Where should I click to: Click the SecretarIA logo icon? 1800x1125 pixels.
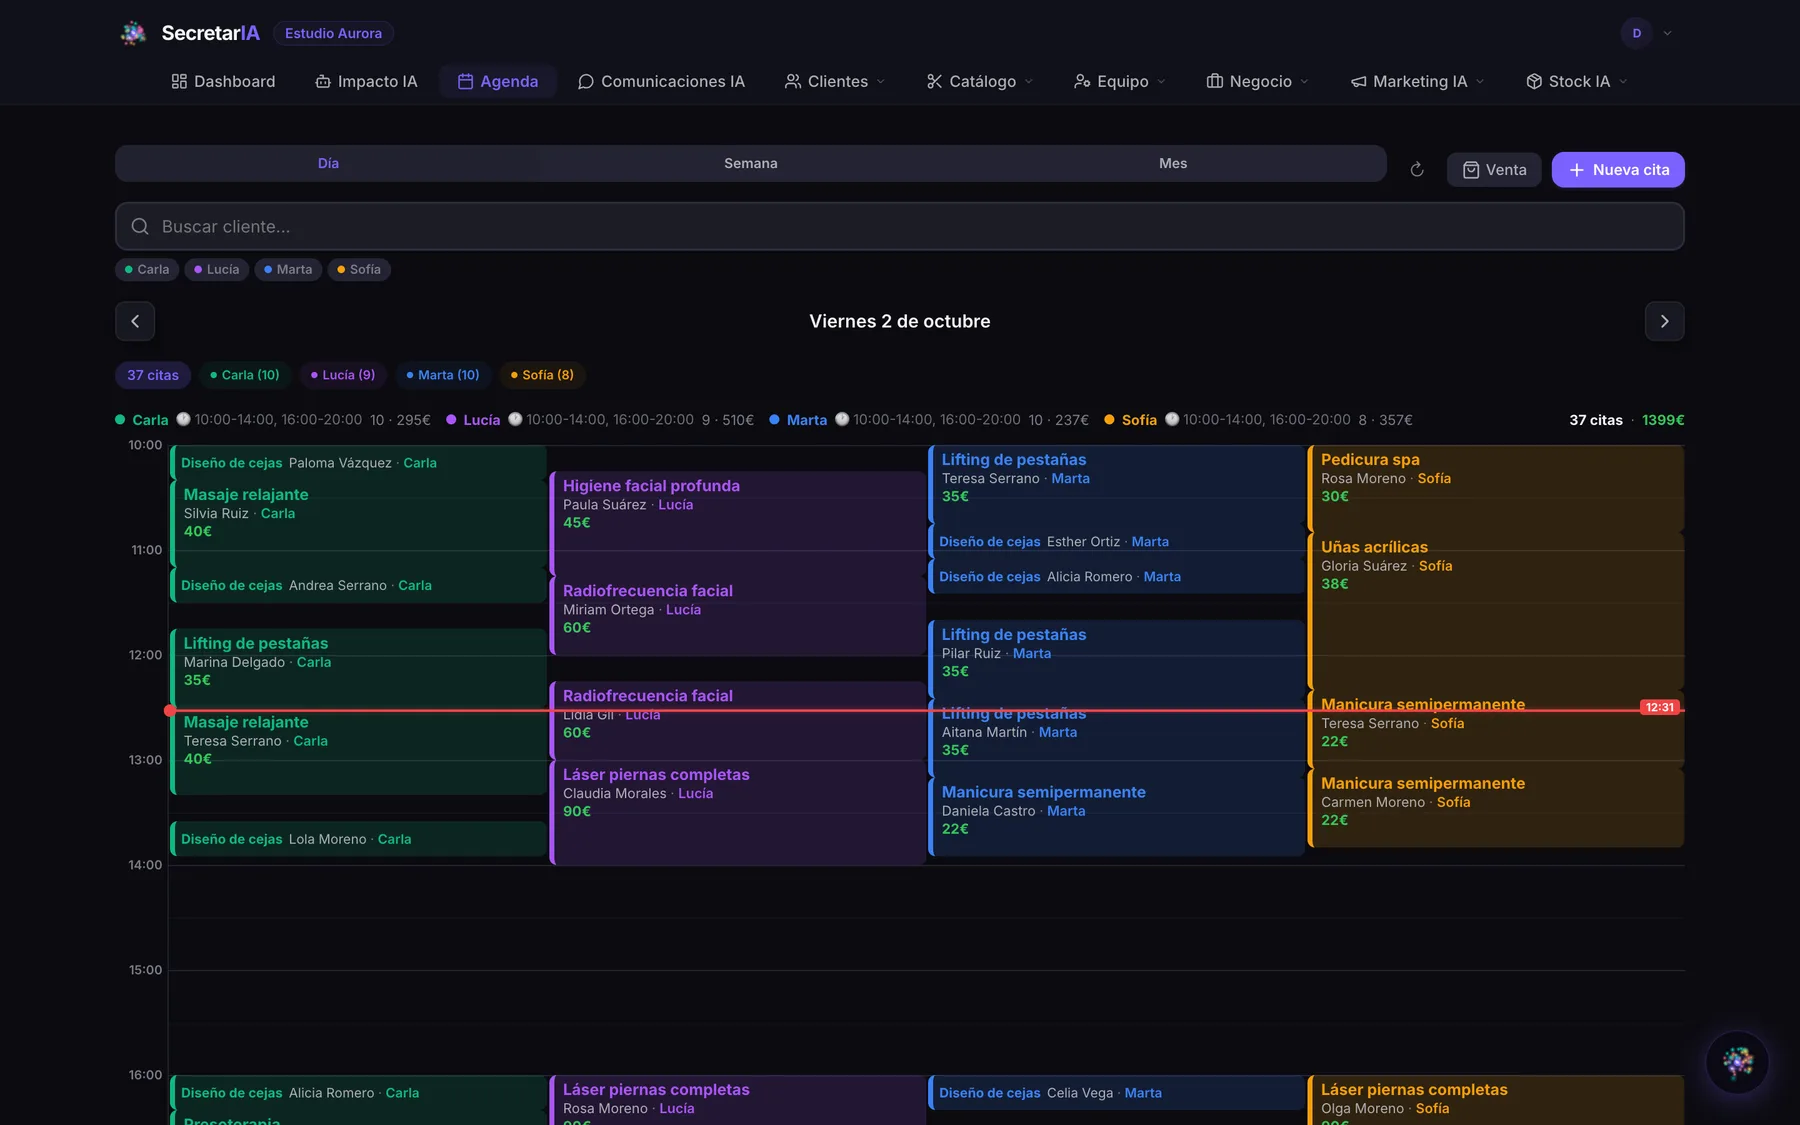pos(133,33)
